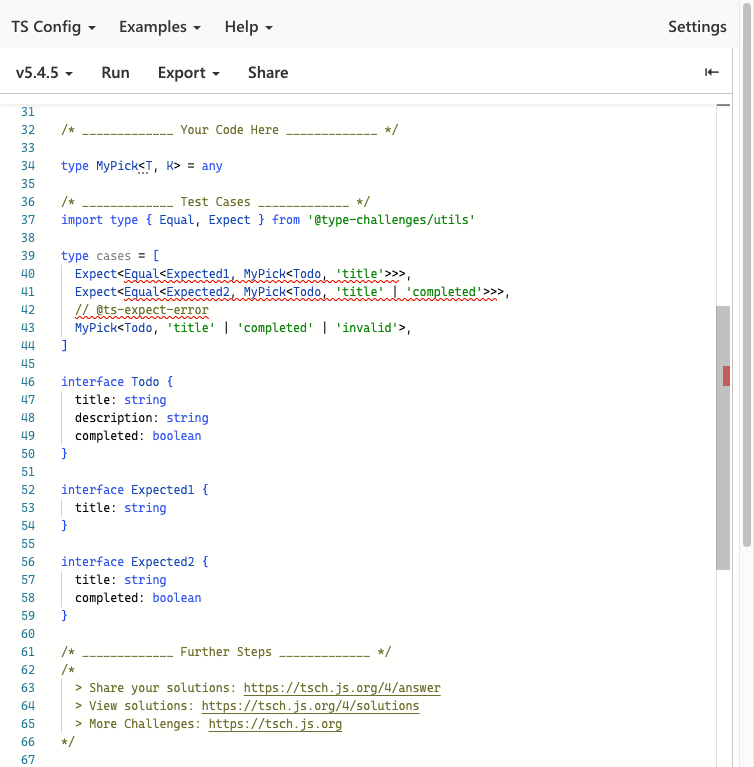Click 'description: string' property on line 48
This screenshot has height=767, width=754.
tap(141, 418)
